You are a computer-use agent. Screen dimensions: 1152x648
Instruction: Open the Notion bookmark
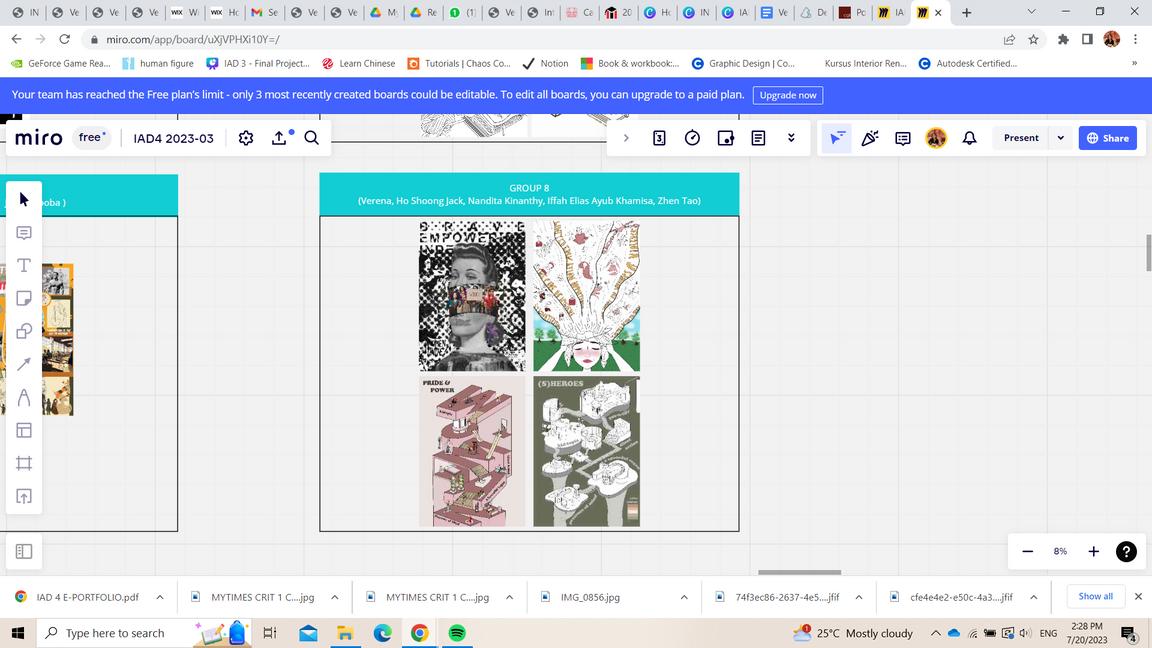(x=545, y=64)
